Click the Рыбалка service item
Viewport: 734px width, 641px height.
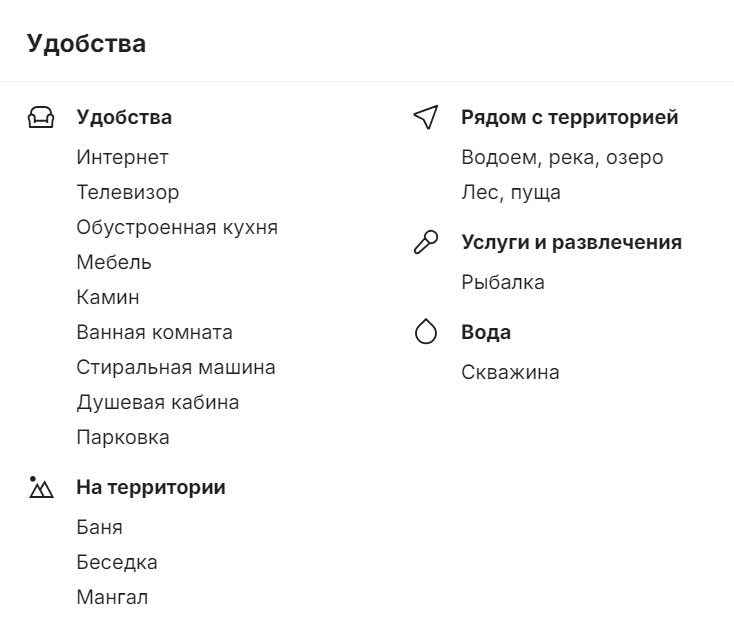click(503, 282)
